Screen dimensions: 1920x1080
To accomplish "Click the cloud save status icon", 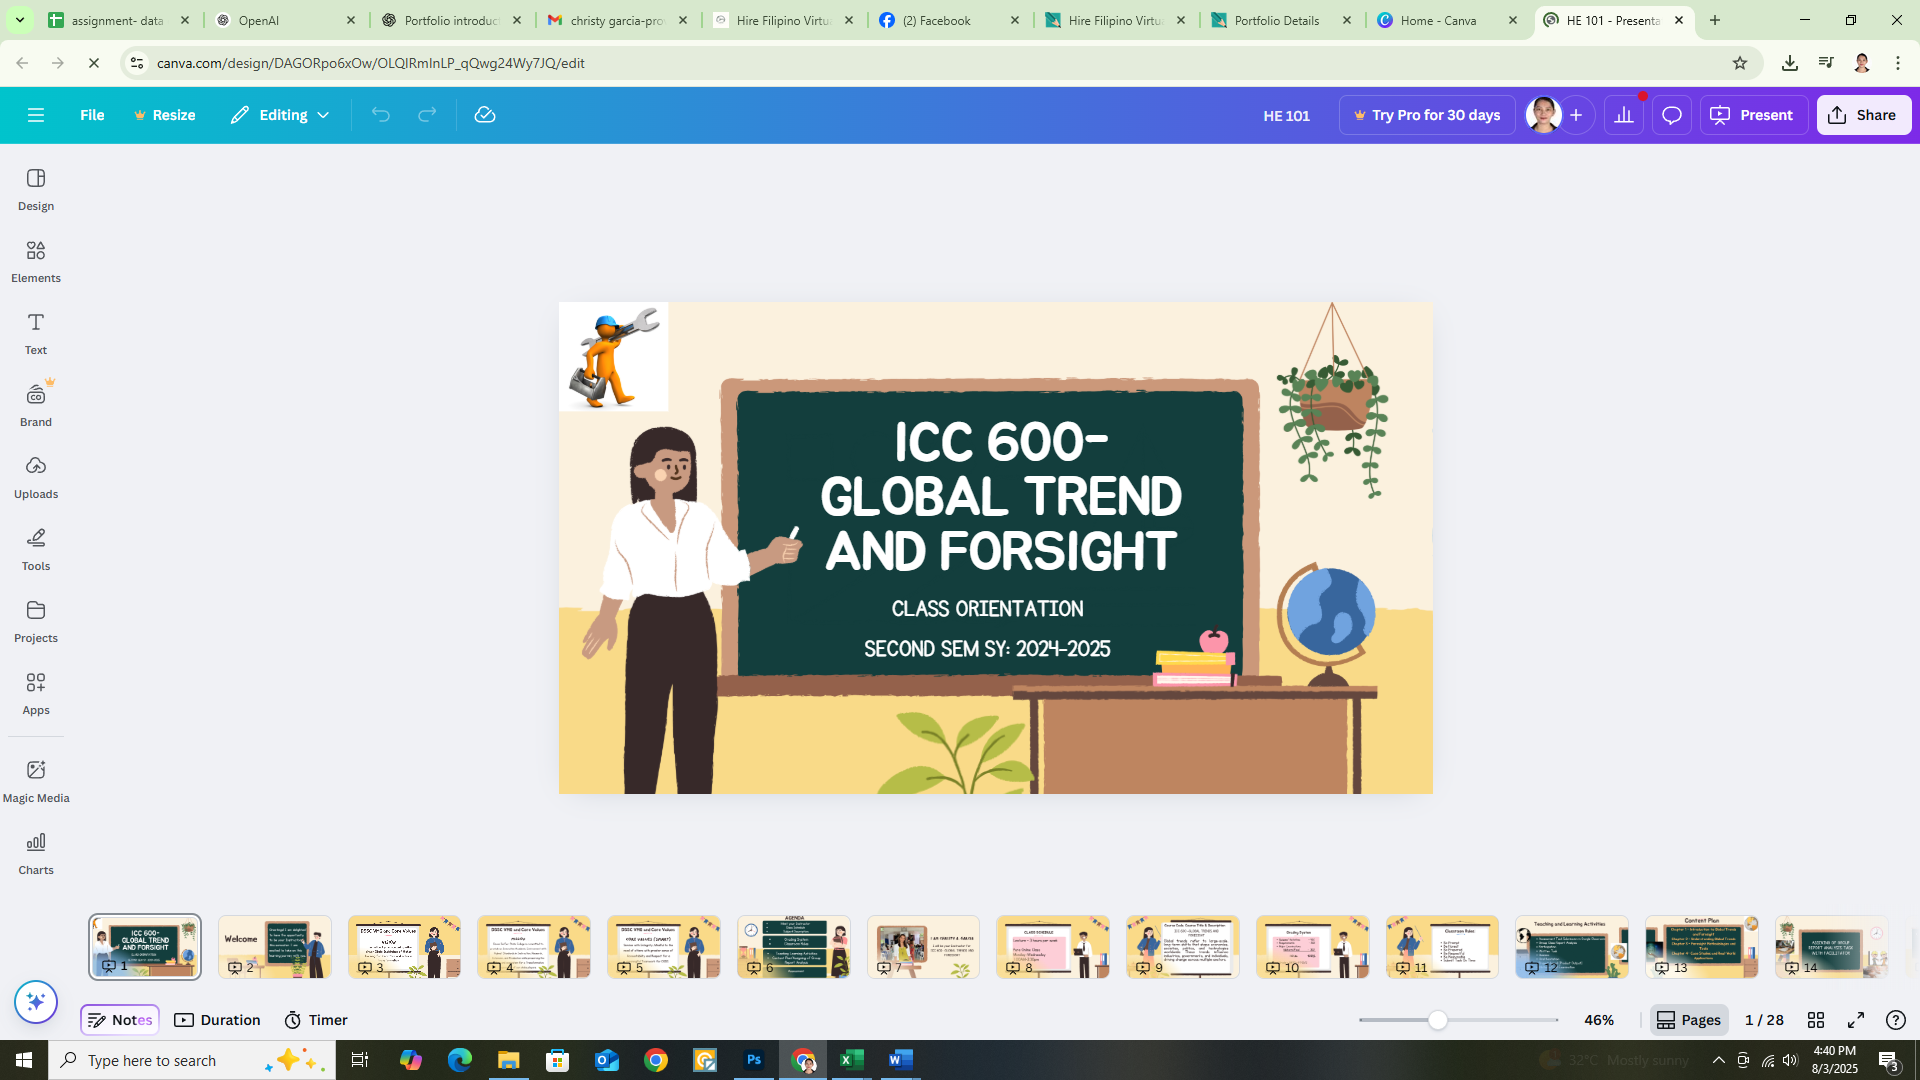I will coord(485,115).
